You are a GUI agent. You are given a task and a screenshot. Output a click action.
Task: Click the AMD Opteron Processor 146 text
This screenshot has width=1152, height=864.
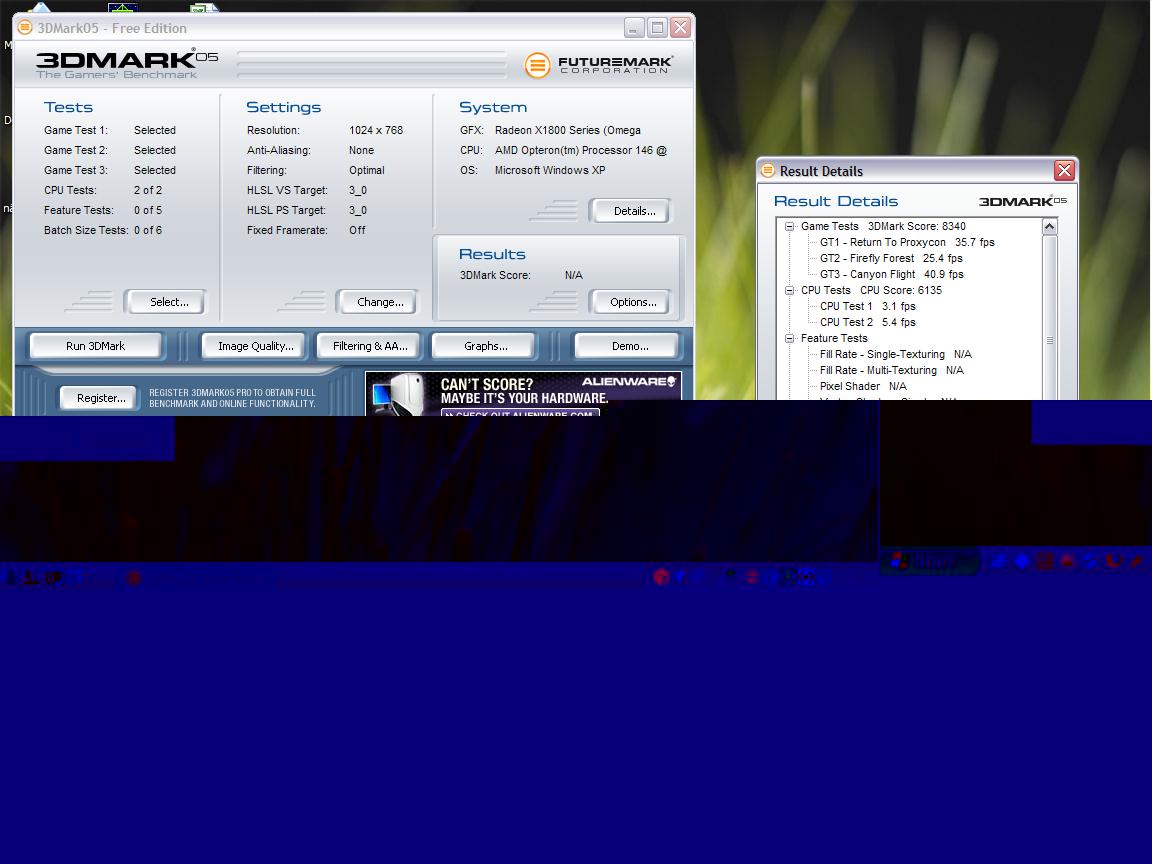580,150
